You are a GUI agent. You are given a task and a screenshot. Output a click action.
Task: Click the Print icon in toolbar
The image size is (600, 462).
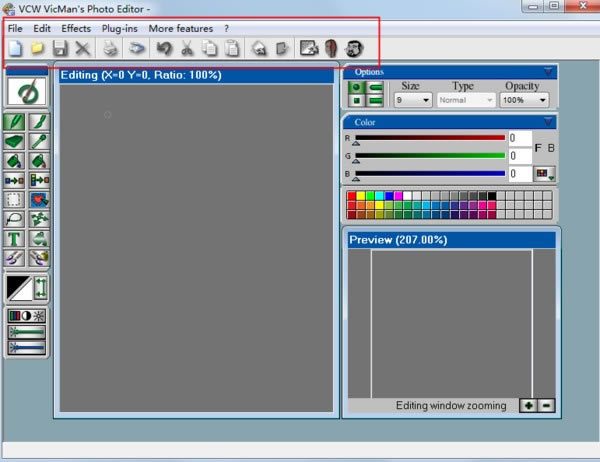(x=110, y=49)
